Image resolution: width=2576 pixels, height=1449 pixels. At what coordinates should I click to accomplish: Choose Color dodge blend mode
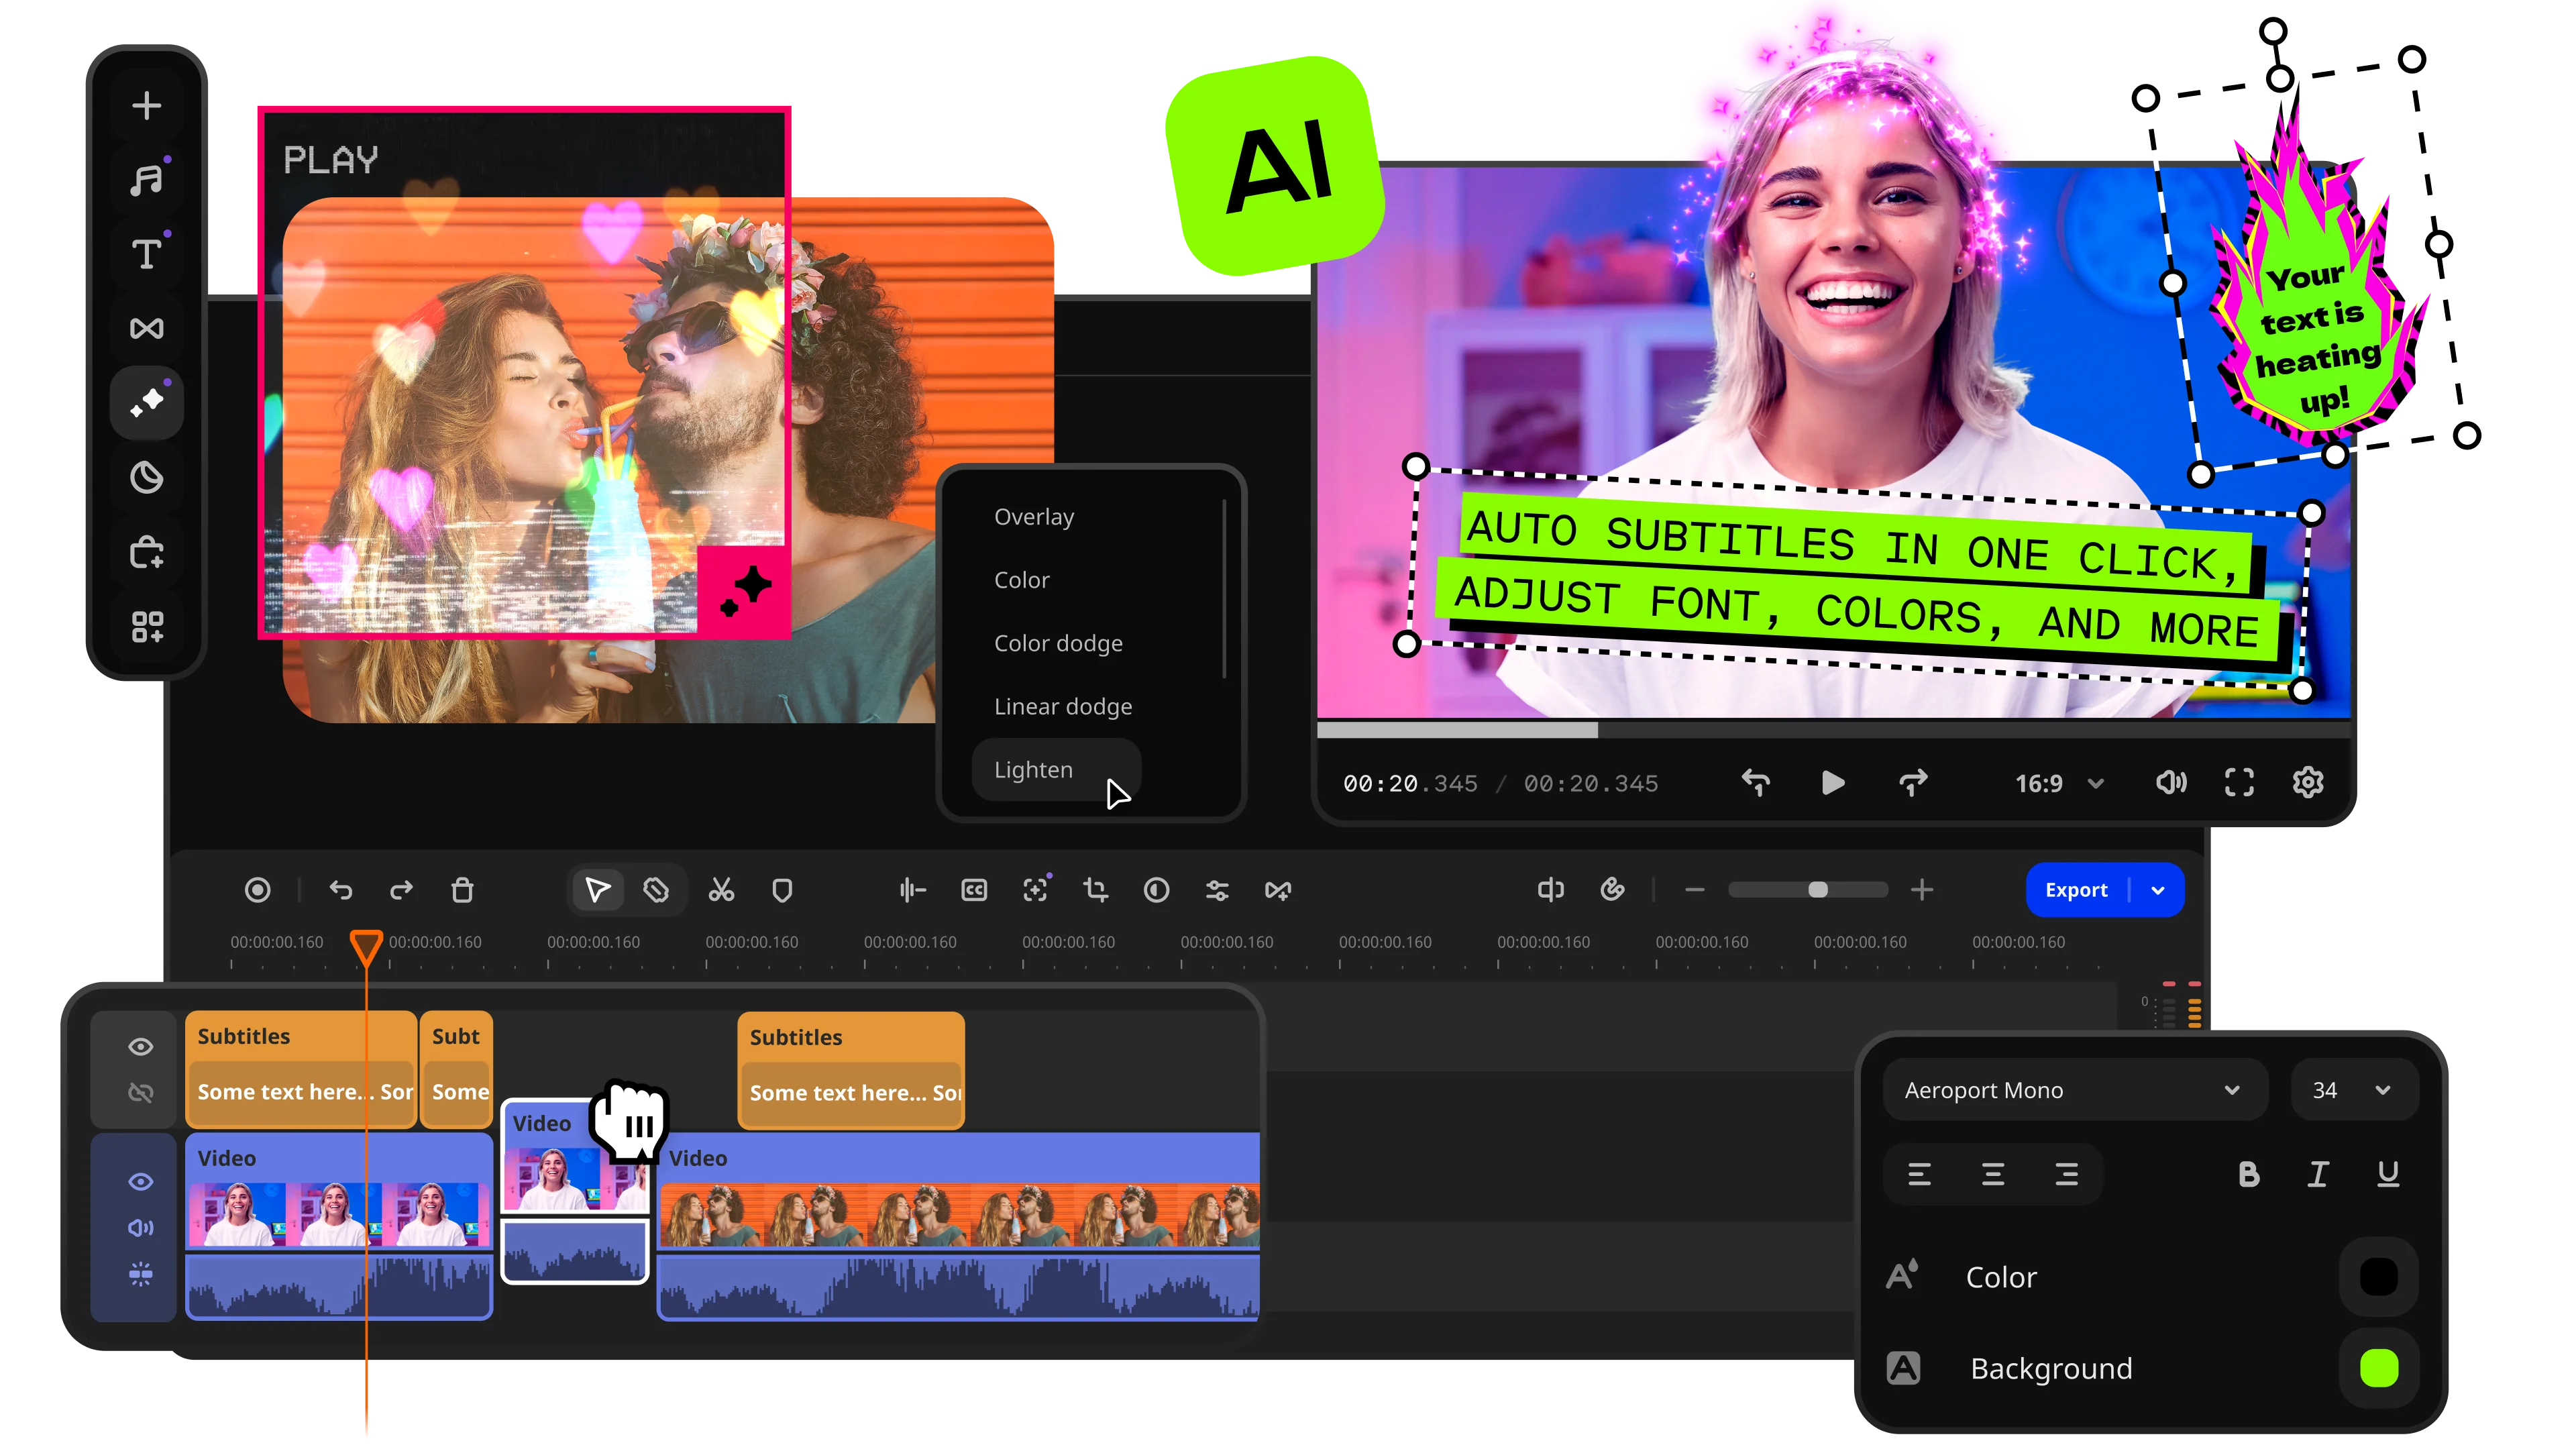(x=1058, y=643)
